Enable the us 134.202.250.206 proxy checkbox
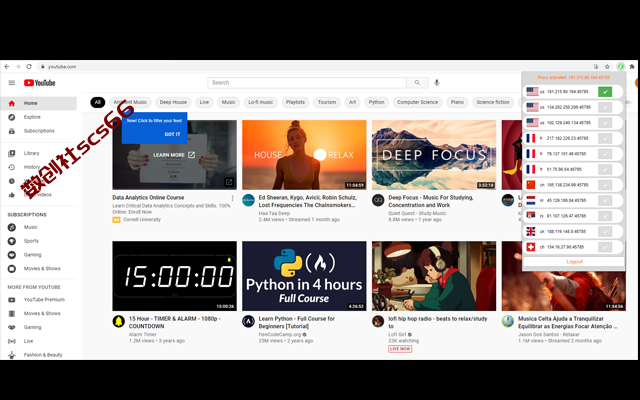 pos(605,107)
